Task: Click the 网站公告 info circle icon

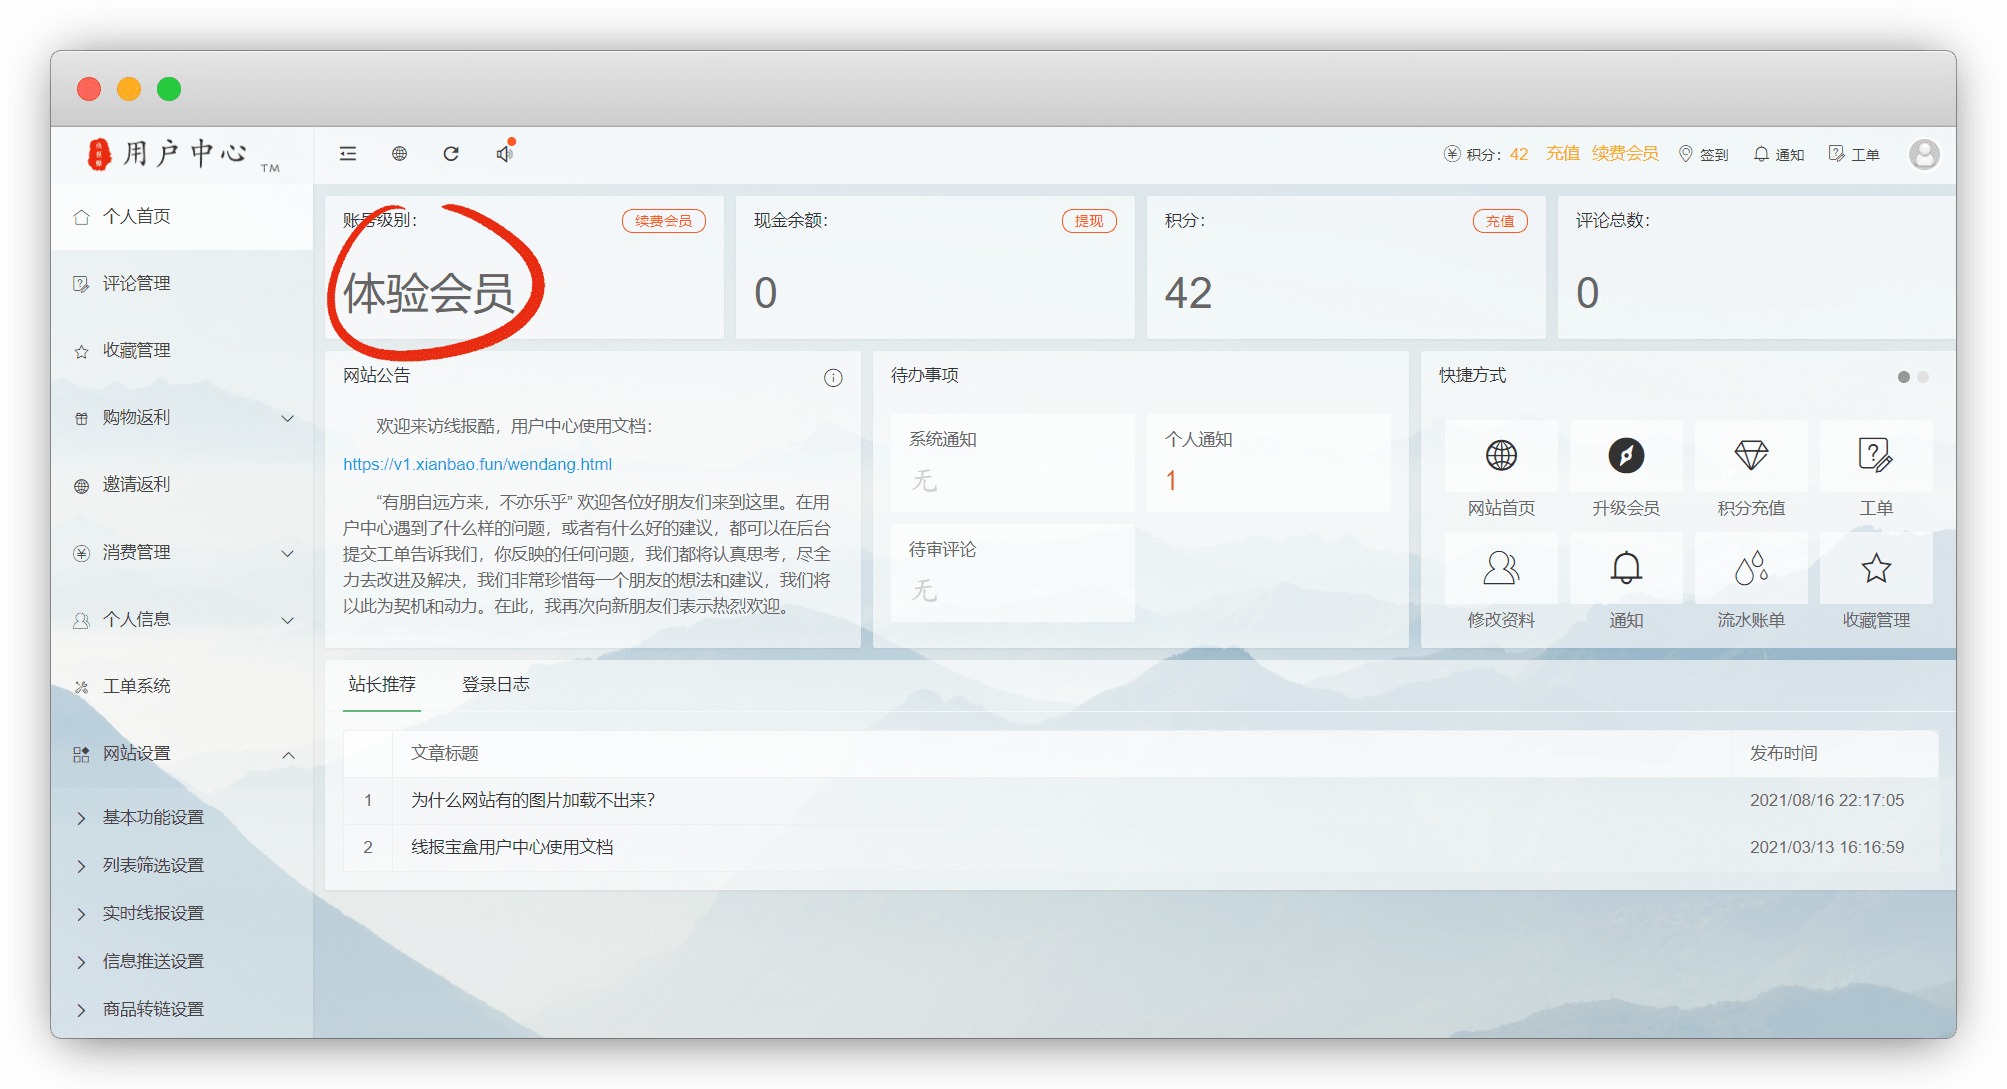Action: [x=833, y=377]
